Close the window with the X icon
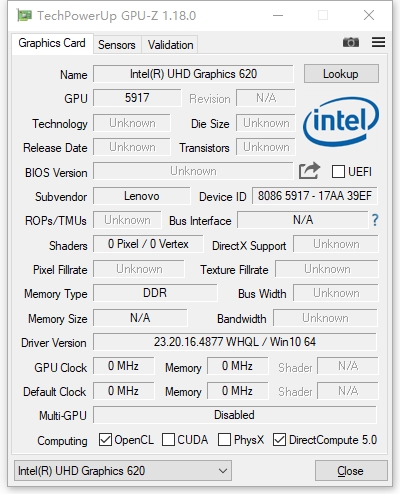400x494 pixels. tap(369, 15)
